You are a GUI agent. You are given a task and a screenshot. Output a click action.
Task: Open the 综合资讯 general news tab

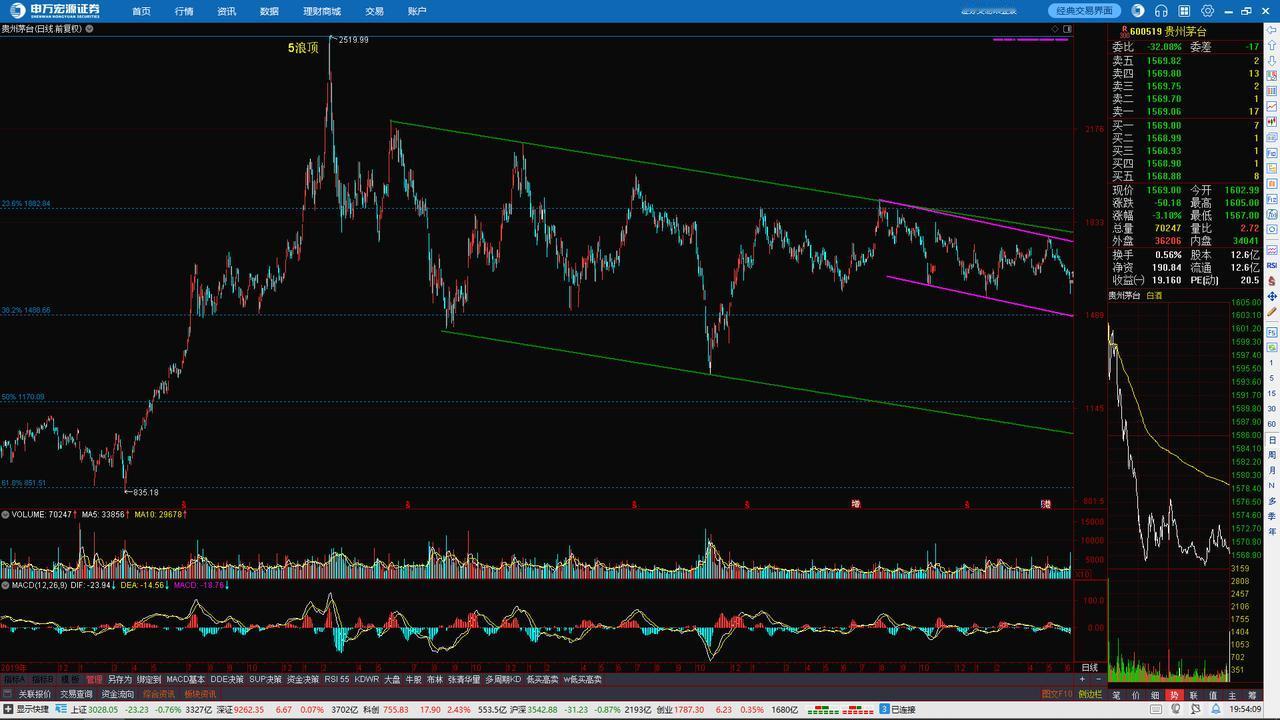point(159,694)
